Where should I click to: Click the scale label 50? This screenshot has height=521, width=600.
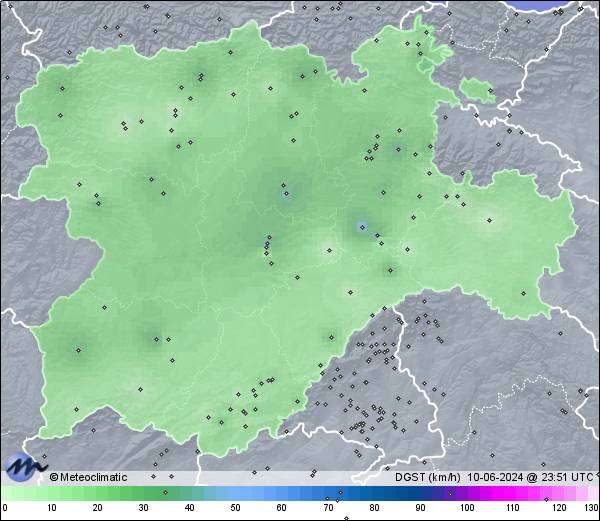point(235,508)
